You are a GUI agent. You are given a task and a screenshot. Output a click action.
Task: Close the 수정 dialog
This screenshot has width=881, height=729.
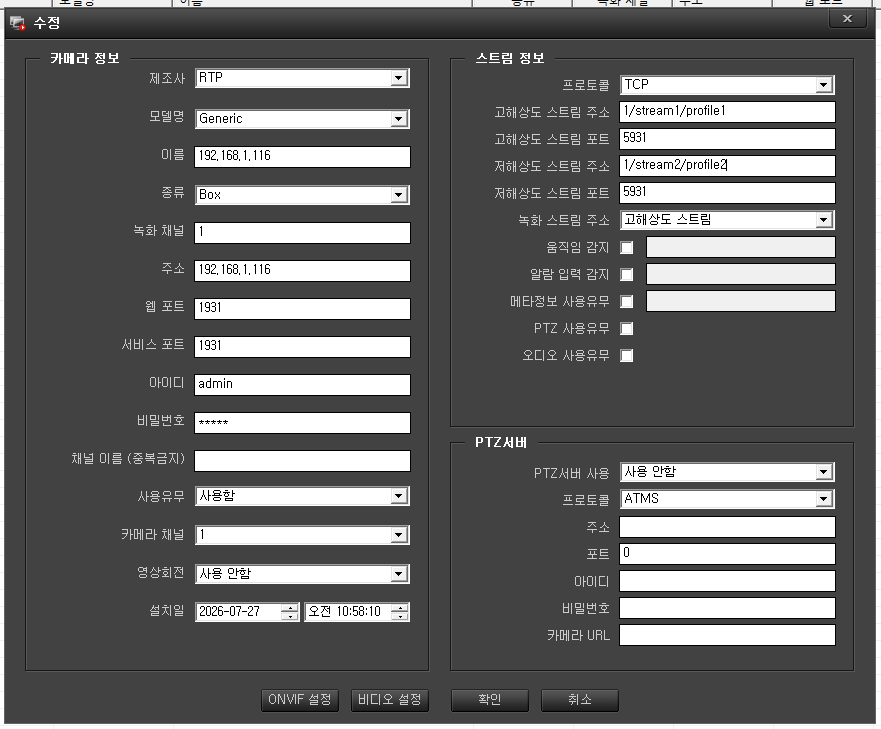click(847, 19)
